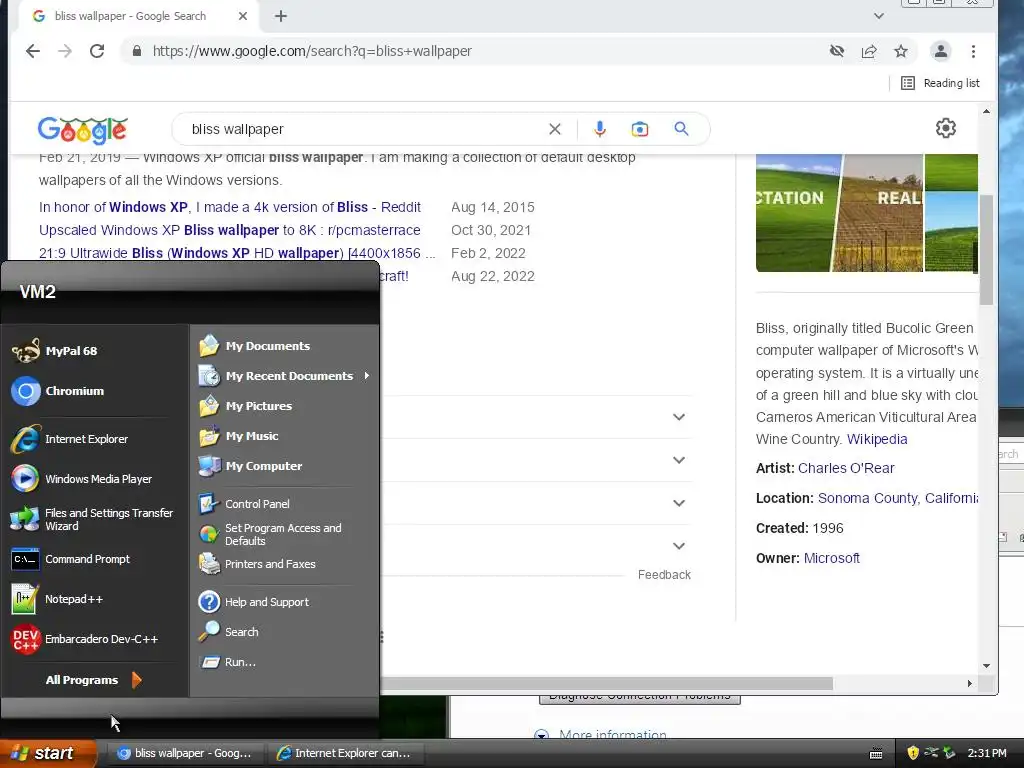This screenshot has width=1024, height=768.
Task: Click the Start button
Action: tap(48, 753)
